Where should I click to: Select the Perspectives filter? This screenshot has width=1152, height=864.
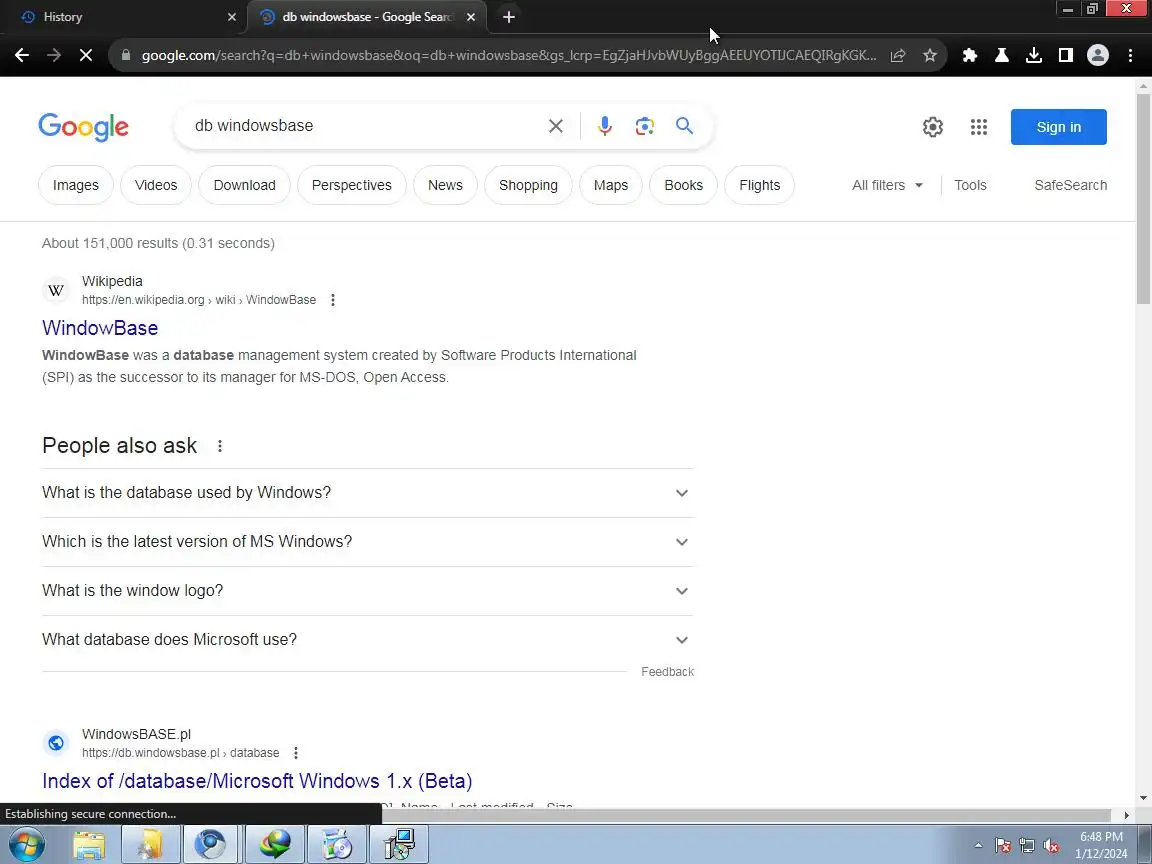[x=352, y=185]
